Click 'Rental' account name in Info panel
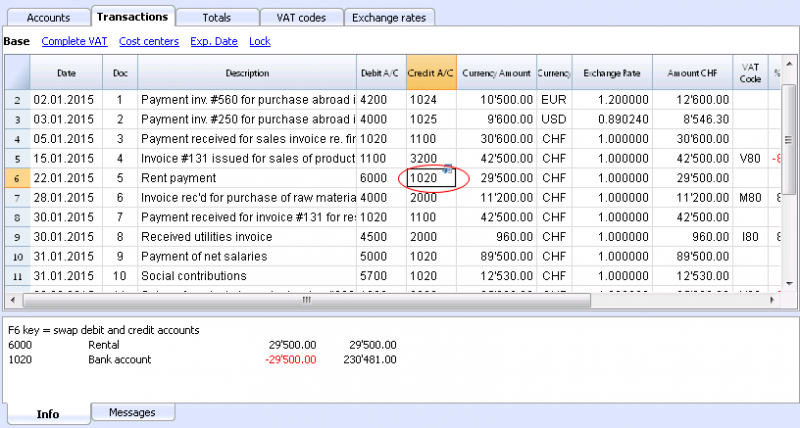800x428 pixels. [x=104, y=345]
